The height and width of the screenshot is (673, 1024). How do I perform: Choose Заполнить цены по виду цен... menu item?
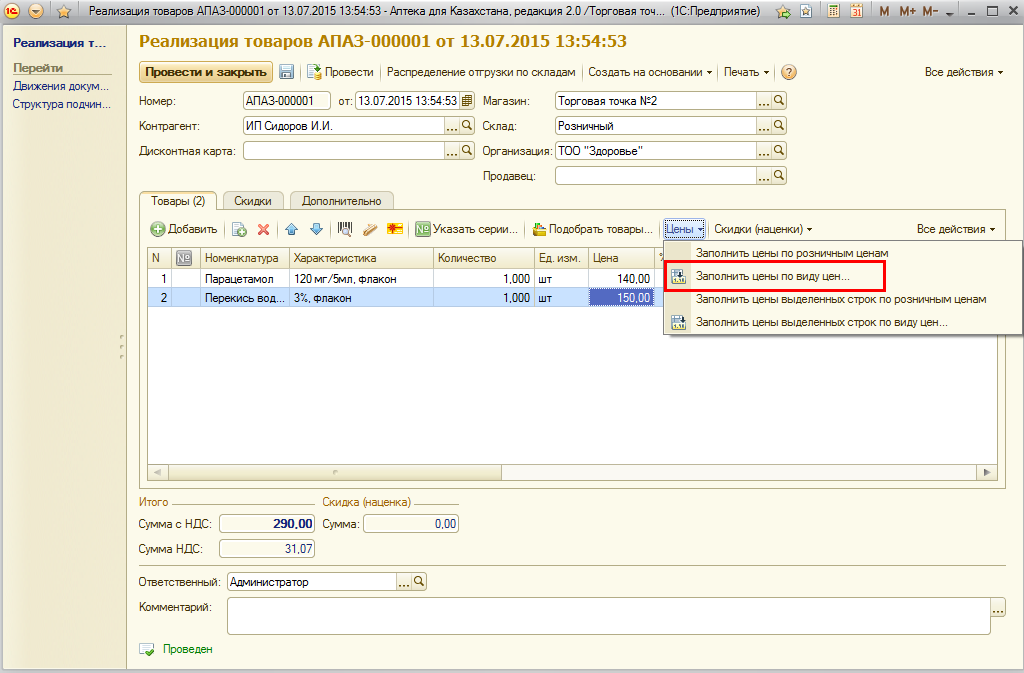click(x=772, y=275)
